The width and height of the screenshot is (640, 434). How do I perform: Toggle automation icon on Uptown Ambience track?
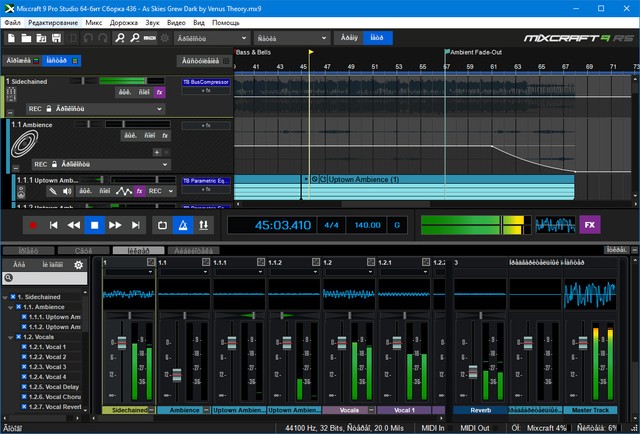[124, 190]
